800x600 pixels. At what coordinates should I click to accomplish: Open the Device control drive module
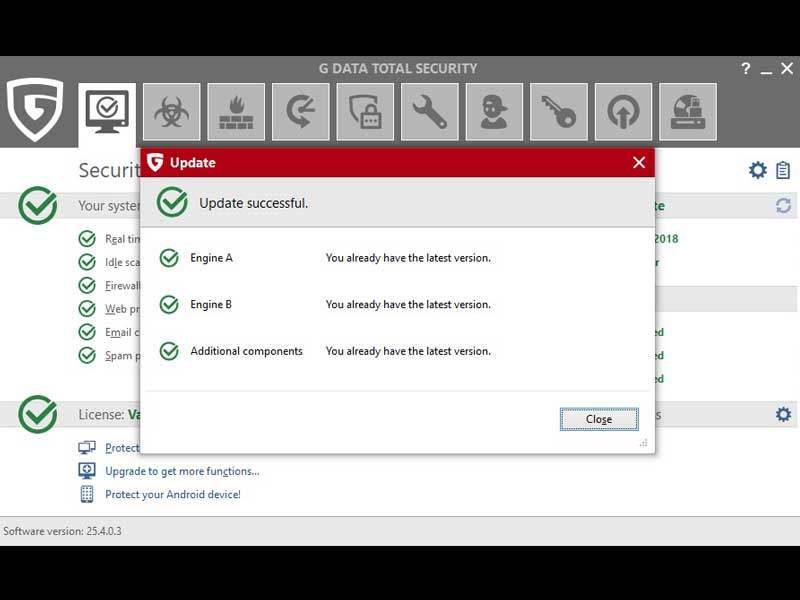pos(687,112)
